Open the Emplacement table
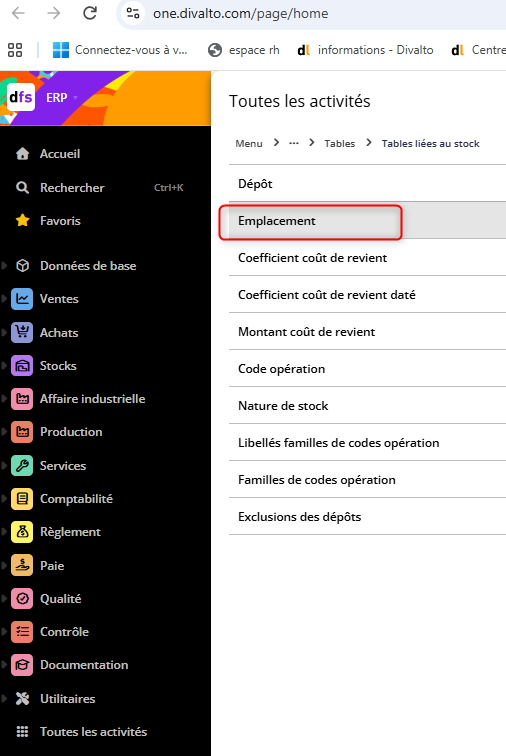Screen dimensions: 506x756 [367, 221]
